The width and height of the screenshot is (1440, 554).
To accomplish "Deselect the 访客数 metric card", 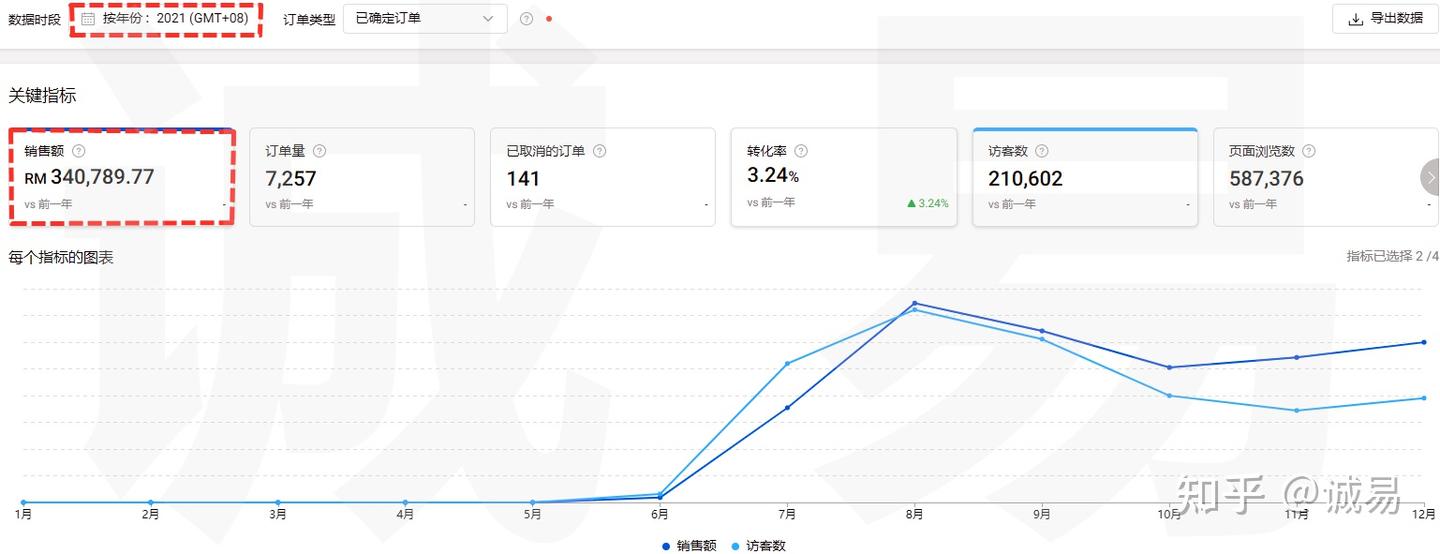I will (x=1085, y=177).
